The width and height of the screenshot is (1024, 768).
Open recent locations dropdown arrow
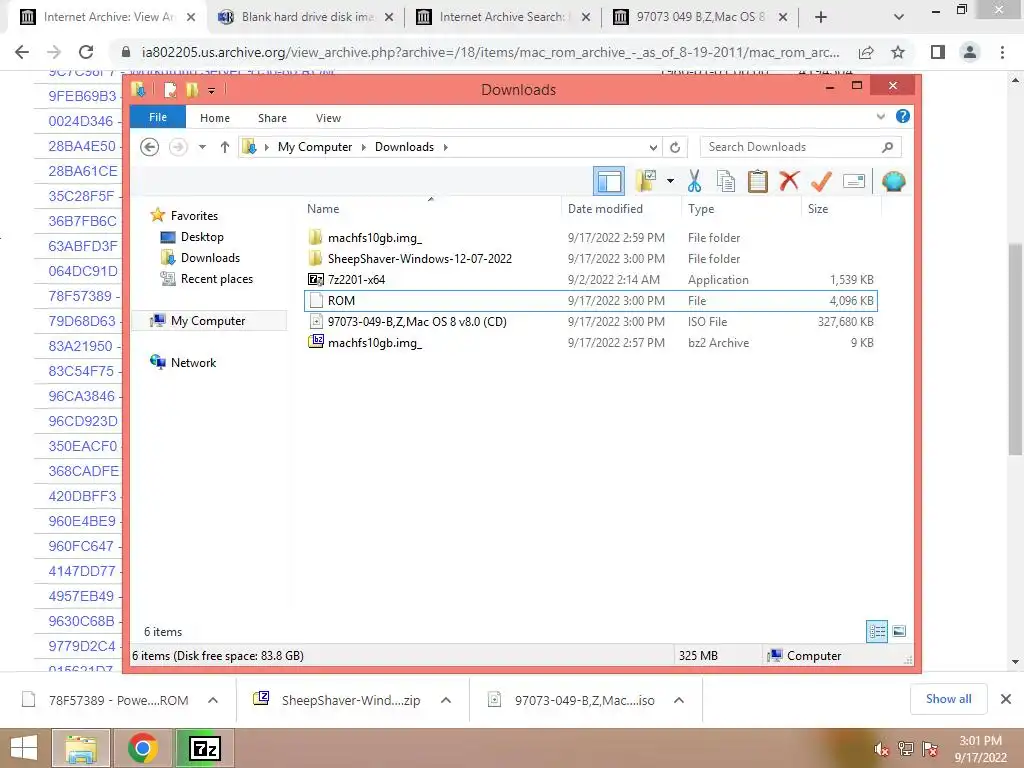[x=202, y=147]
